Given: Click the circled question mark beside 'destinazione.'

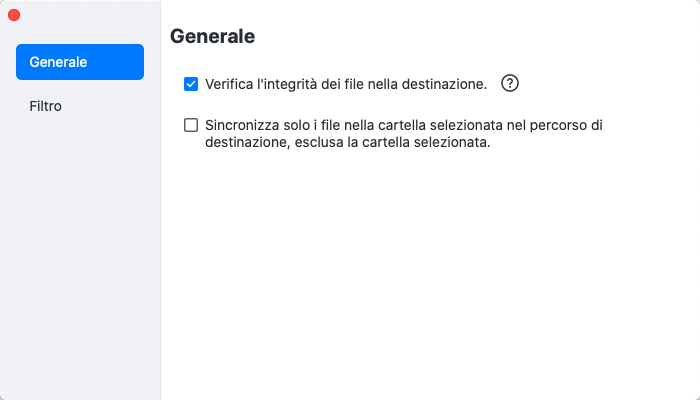Looking at the screenshot, I should 510,84.
